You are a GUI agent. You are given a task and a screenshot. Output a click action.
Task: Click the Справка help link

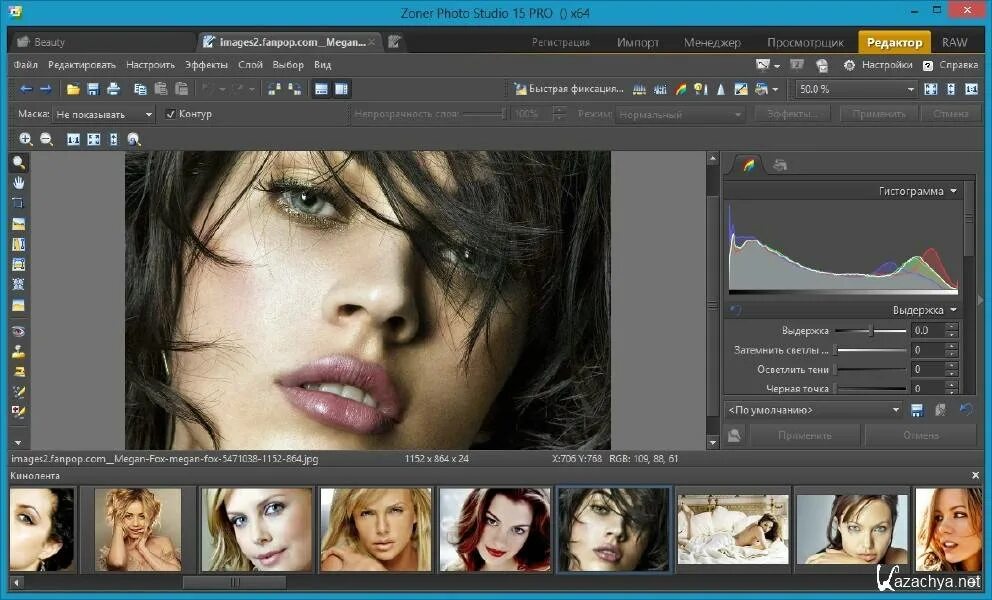tap(951, 65)
